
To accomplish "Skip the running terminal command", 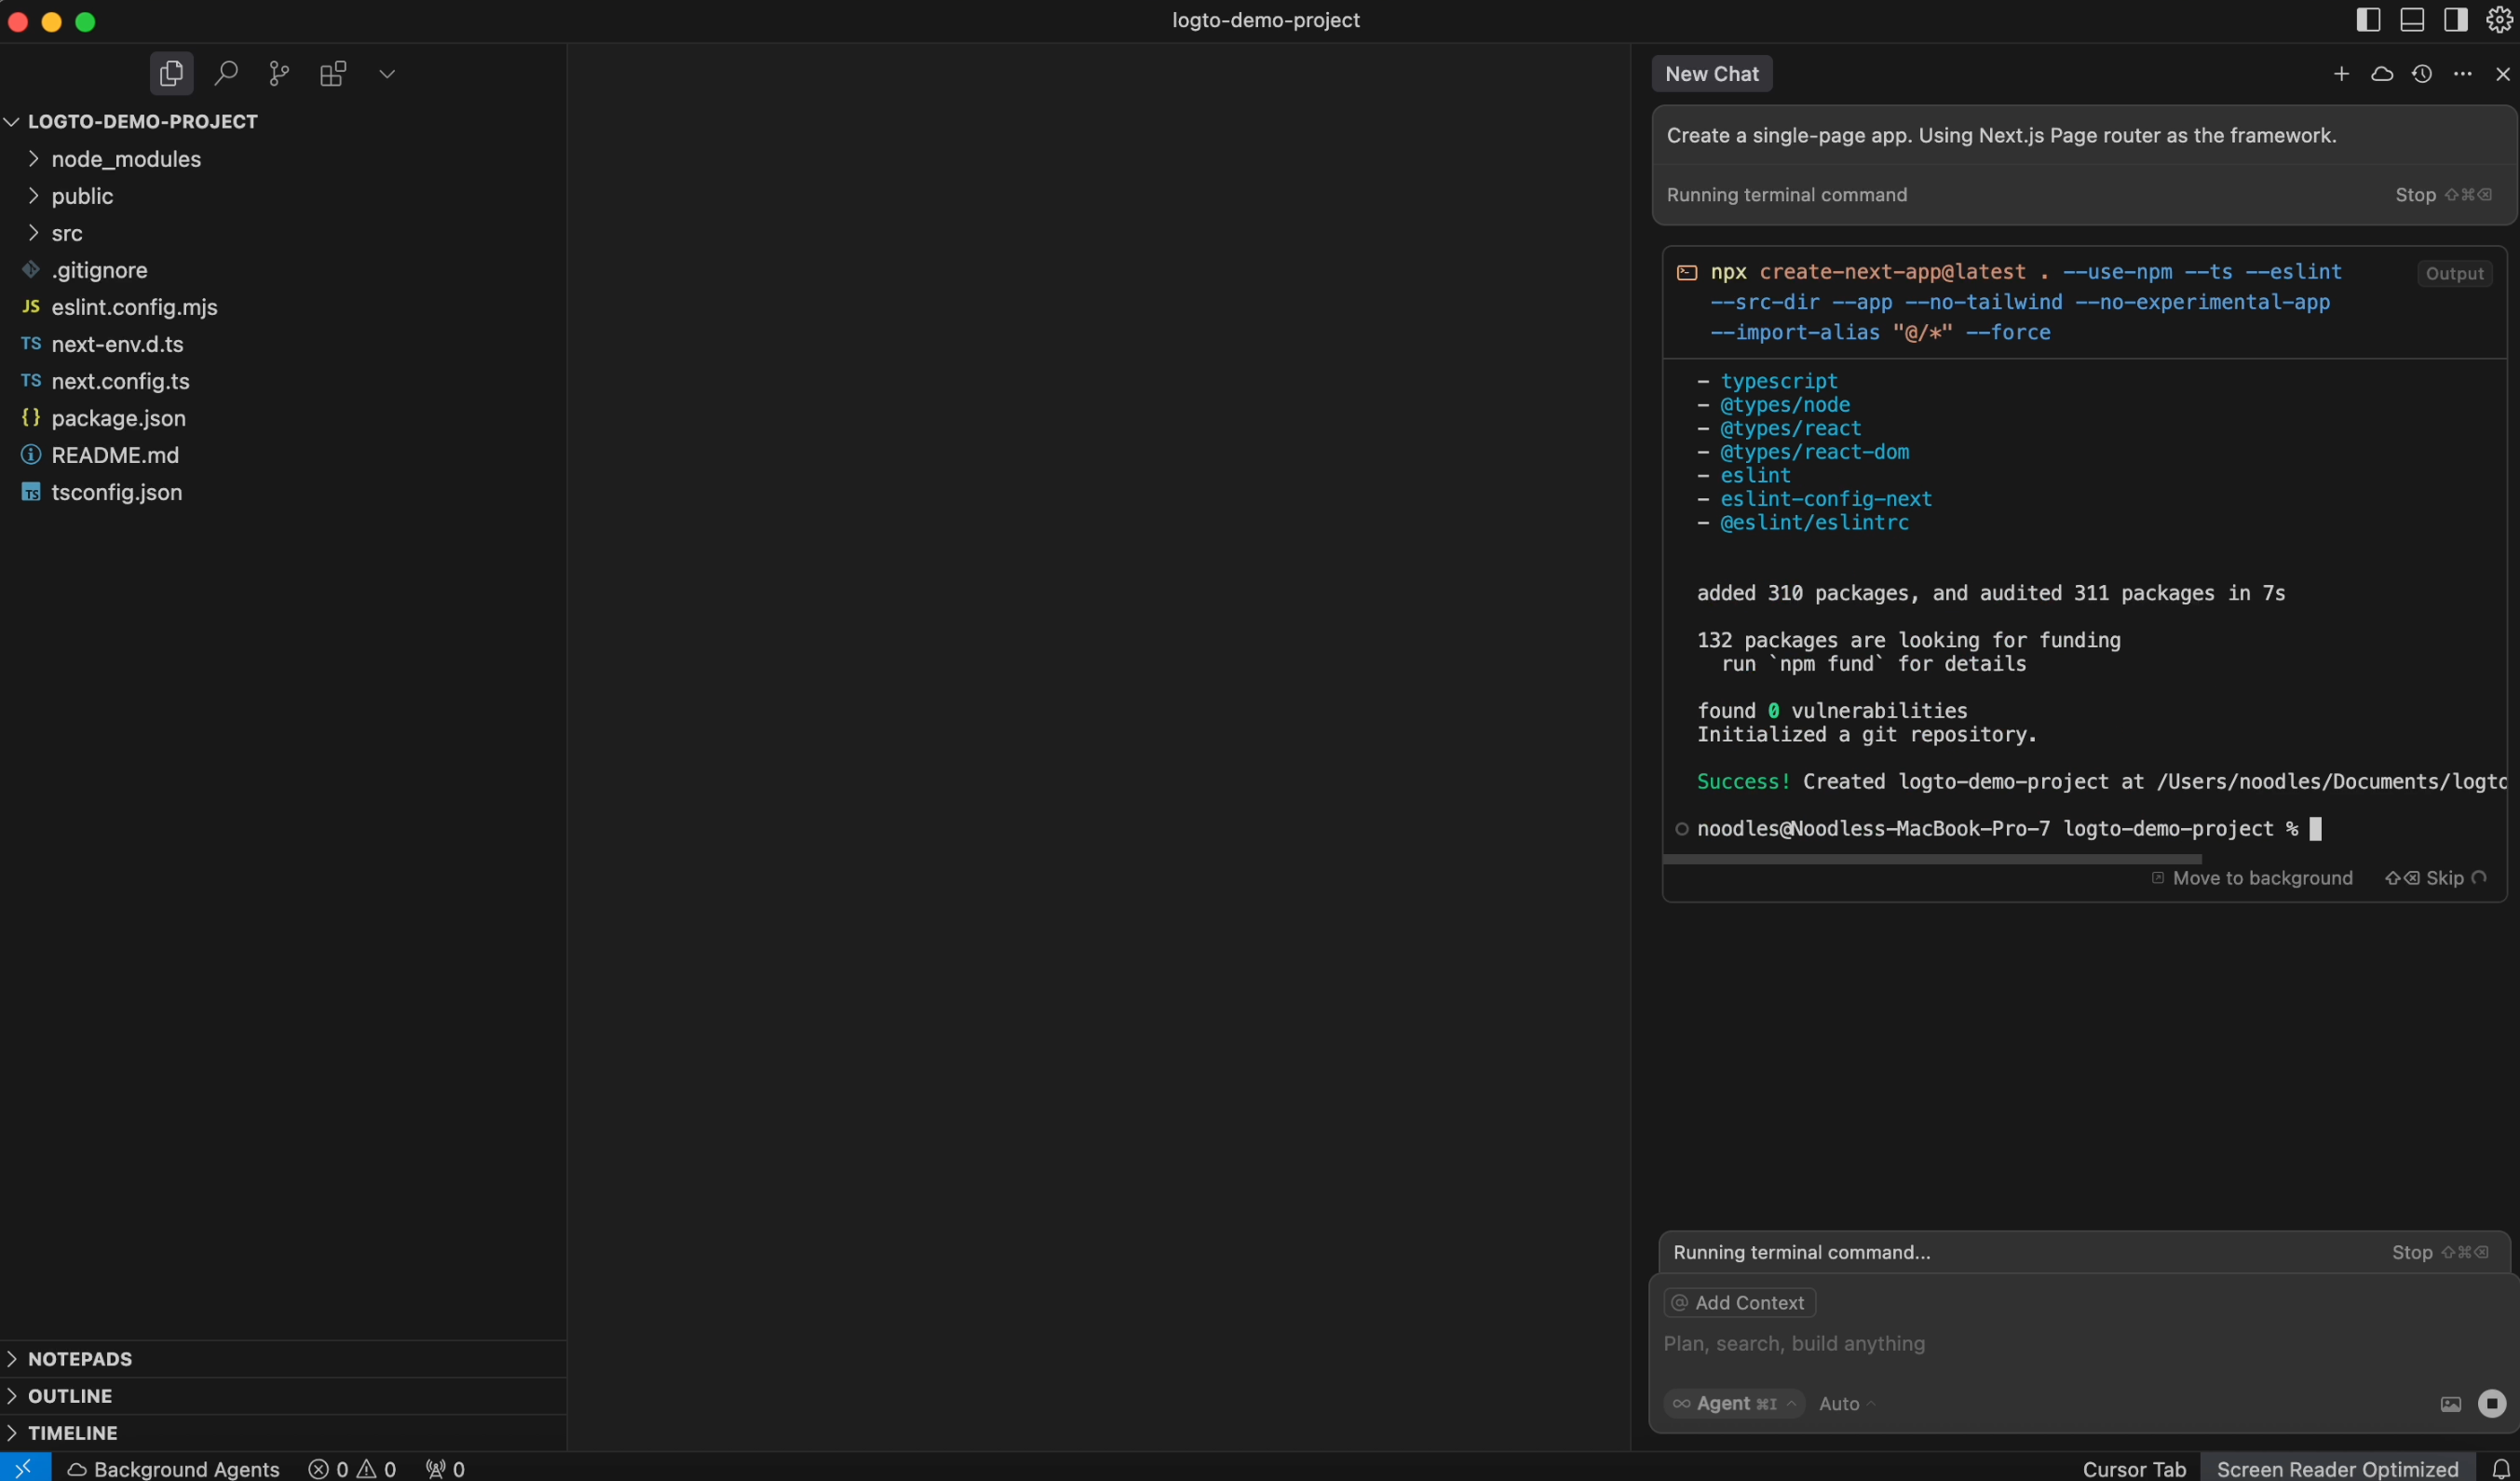I will tap(2436, 878).
